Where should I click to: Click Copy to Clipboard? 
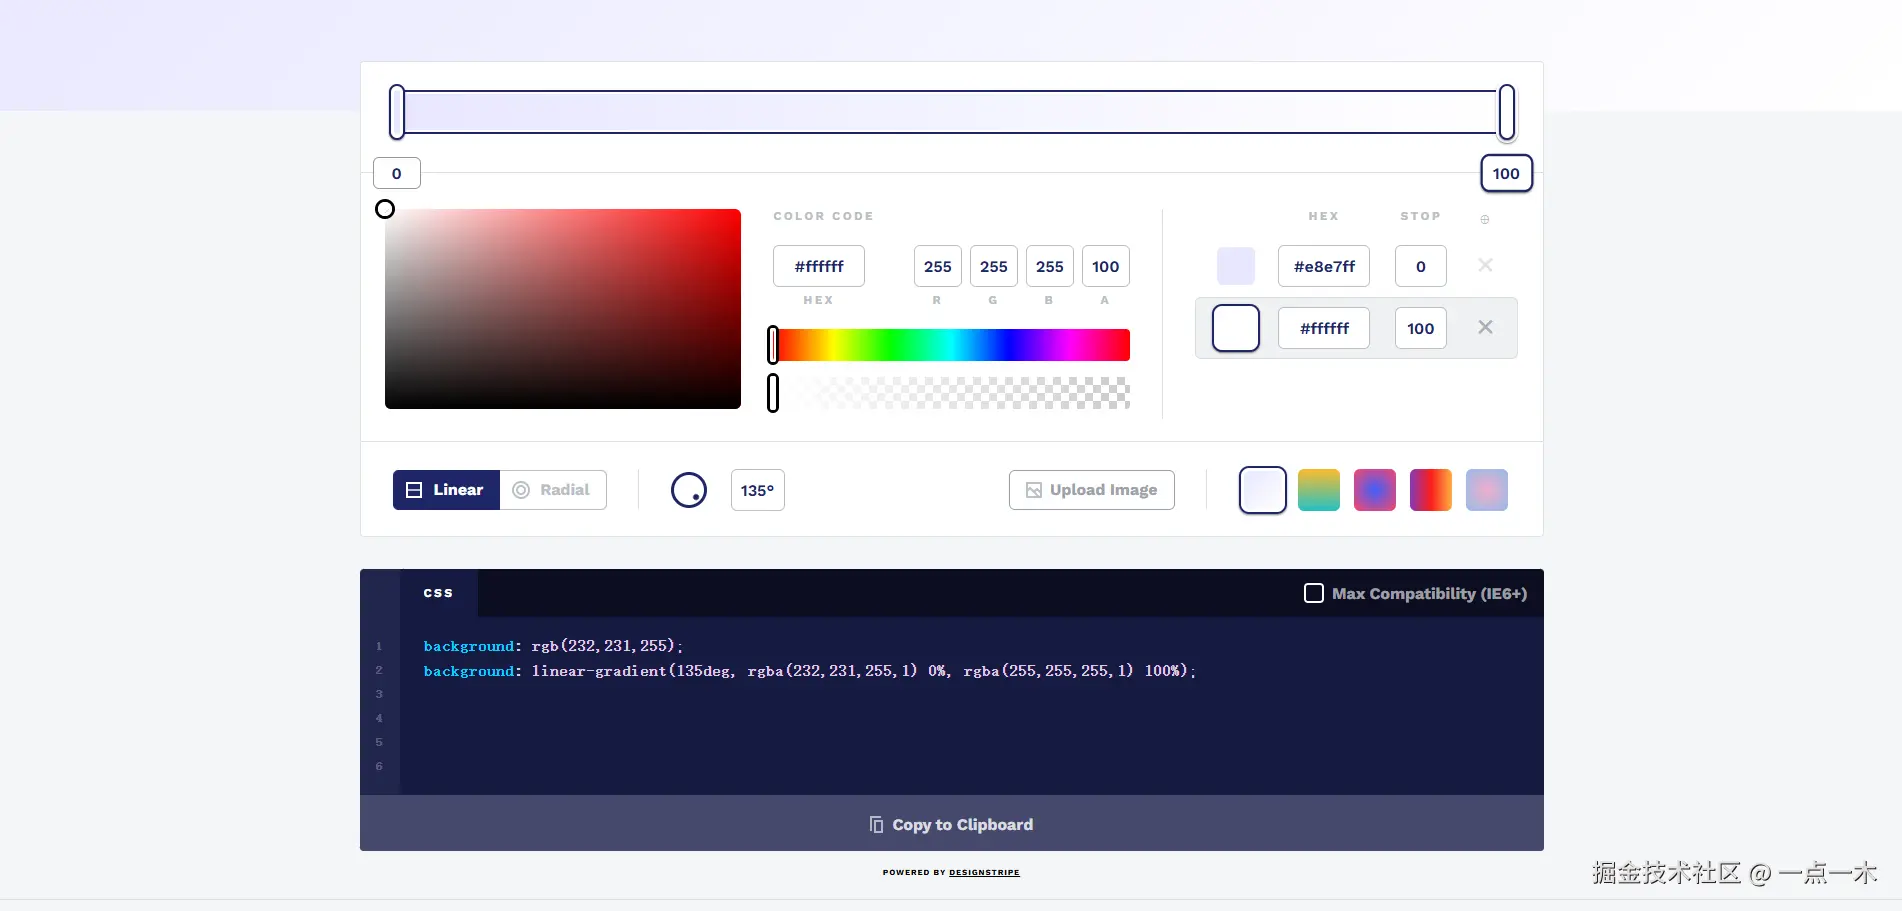coord(951,823)
